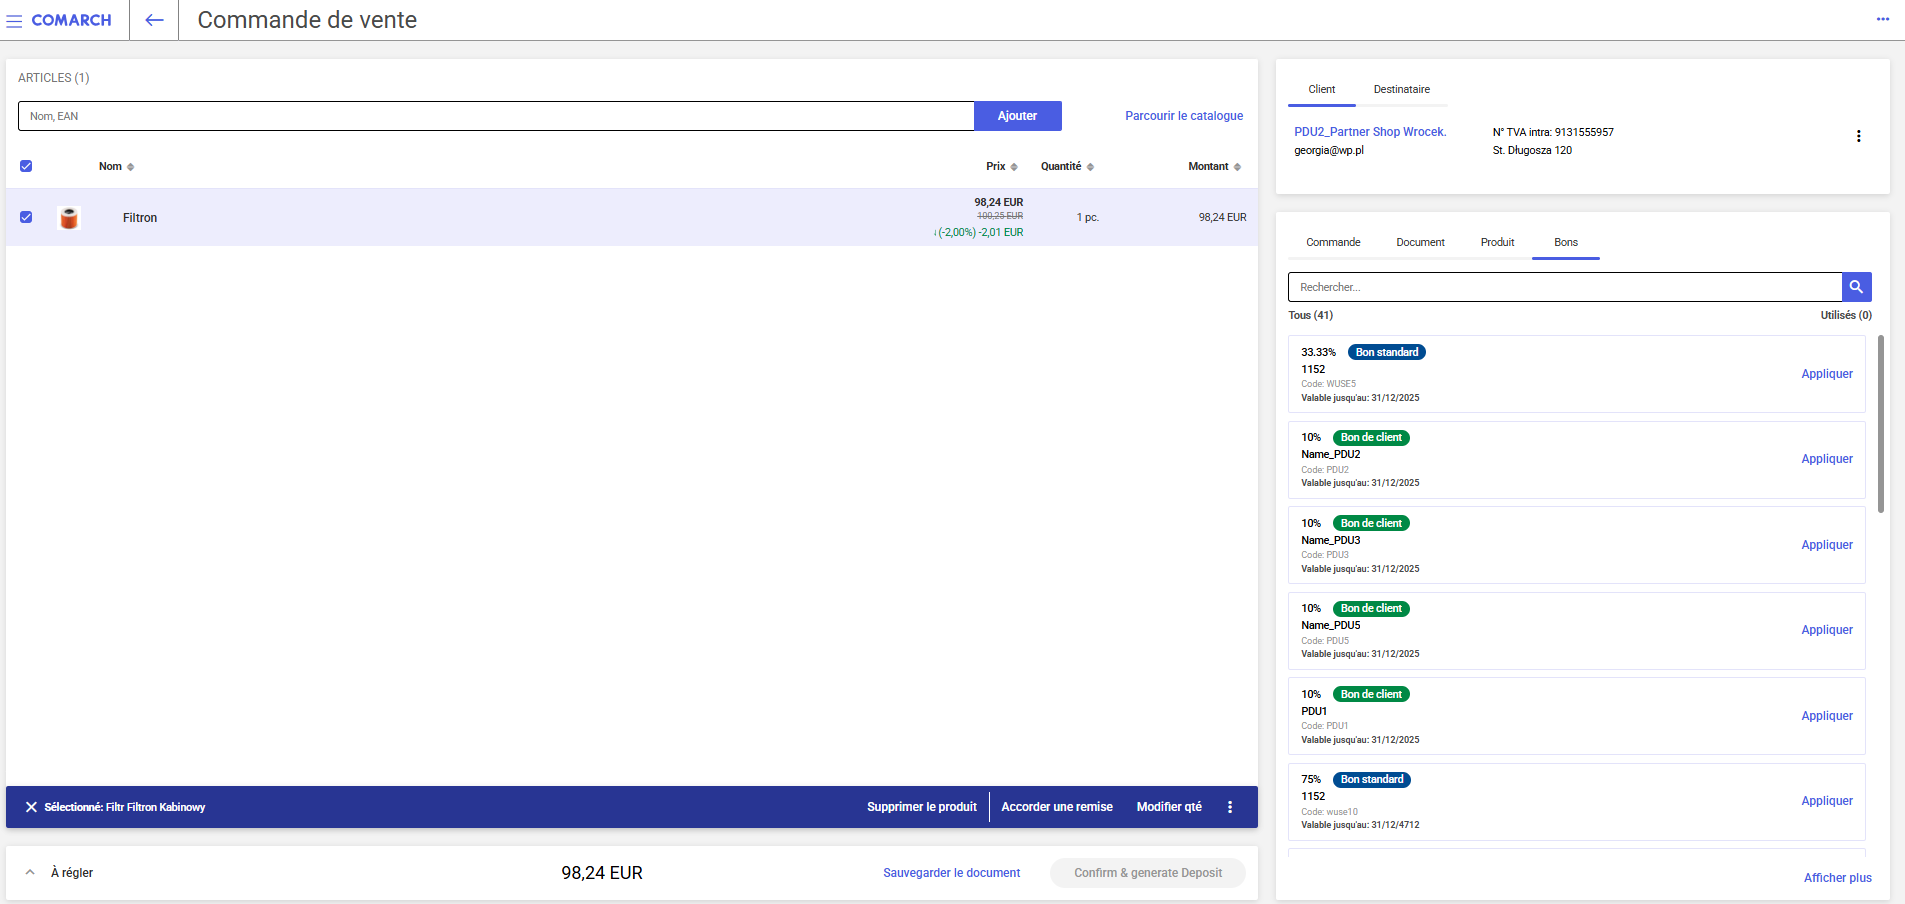
Task: Open the client card kebab menu
Action: tap(1858, 136)
